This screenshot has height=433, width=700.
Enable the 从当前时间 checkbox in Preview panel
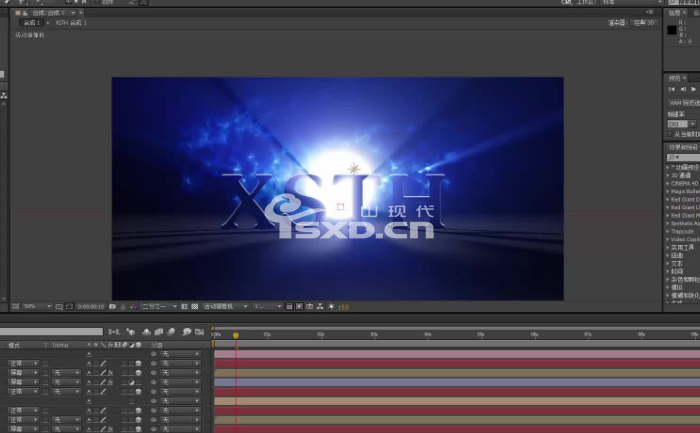pyautogui.click(x=670, y=134)
